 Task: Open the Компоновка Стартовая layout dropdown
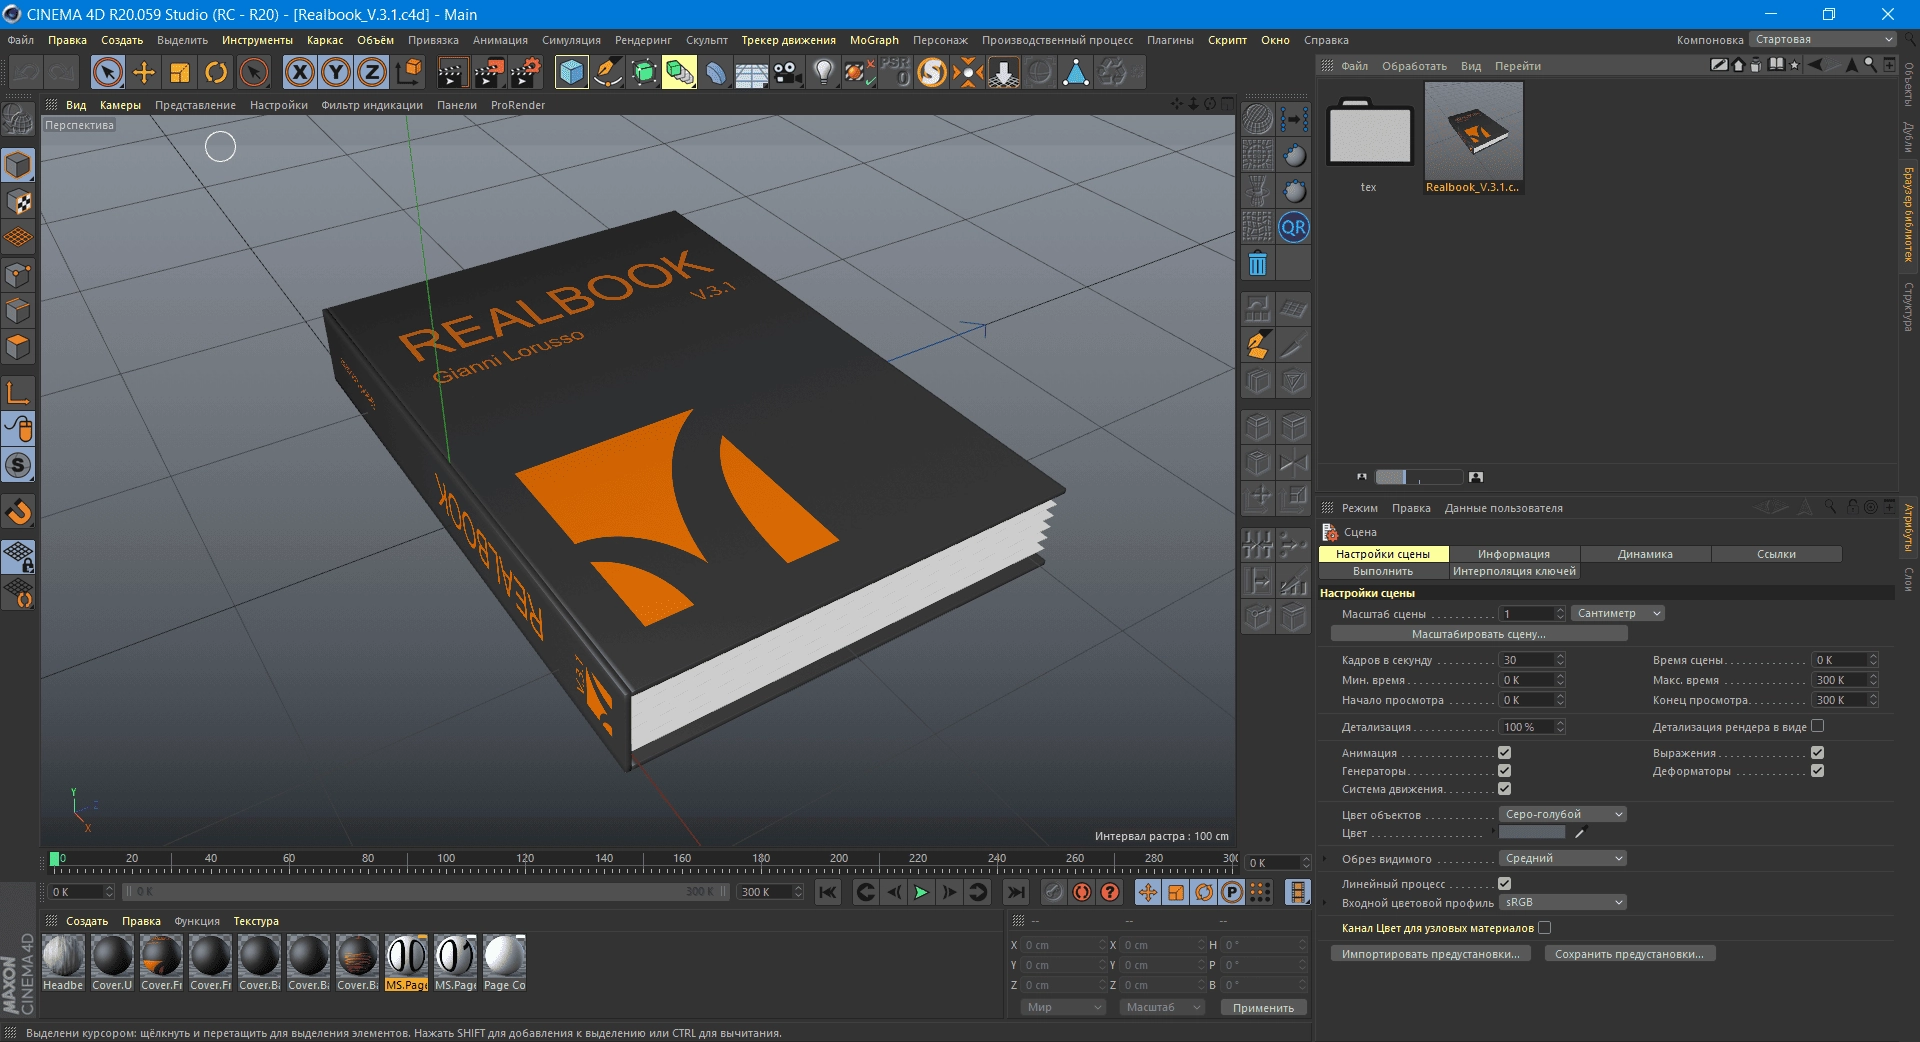(1822, 40)
